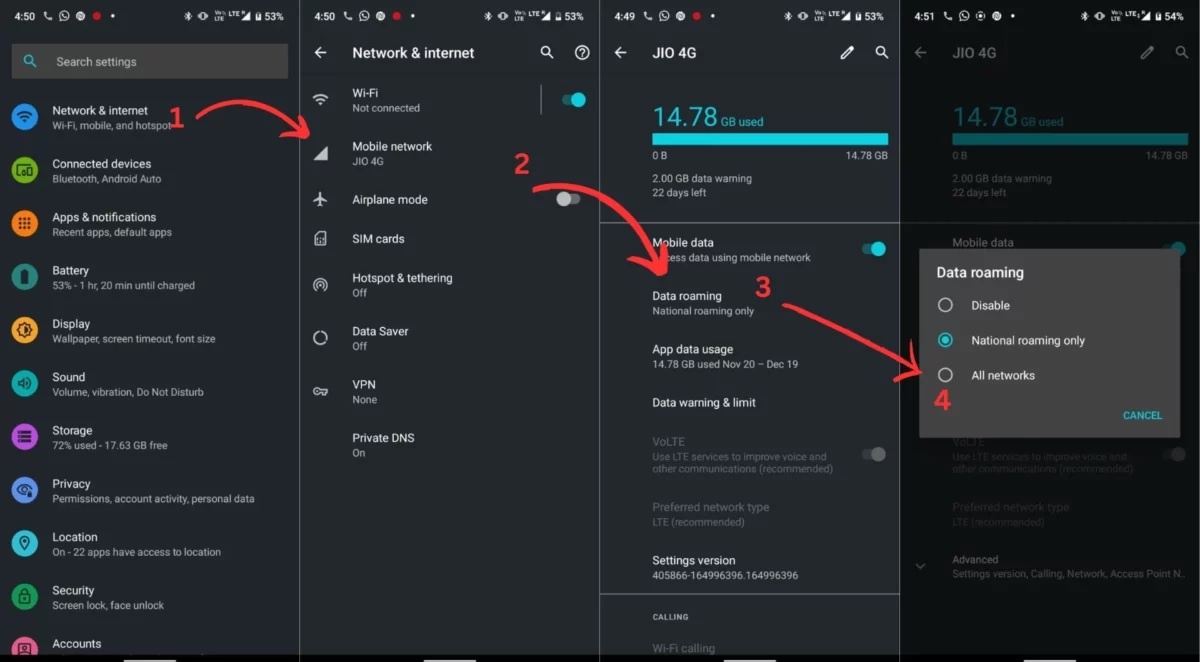Image resolution: width=1204 pixels, height=662 pixels.
Task: Dismiss the Data roaming dialog with CANCEL
Action: [1142, 415]
